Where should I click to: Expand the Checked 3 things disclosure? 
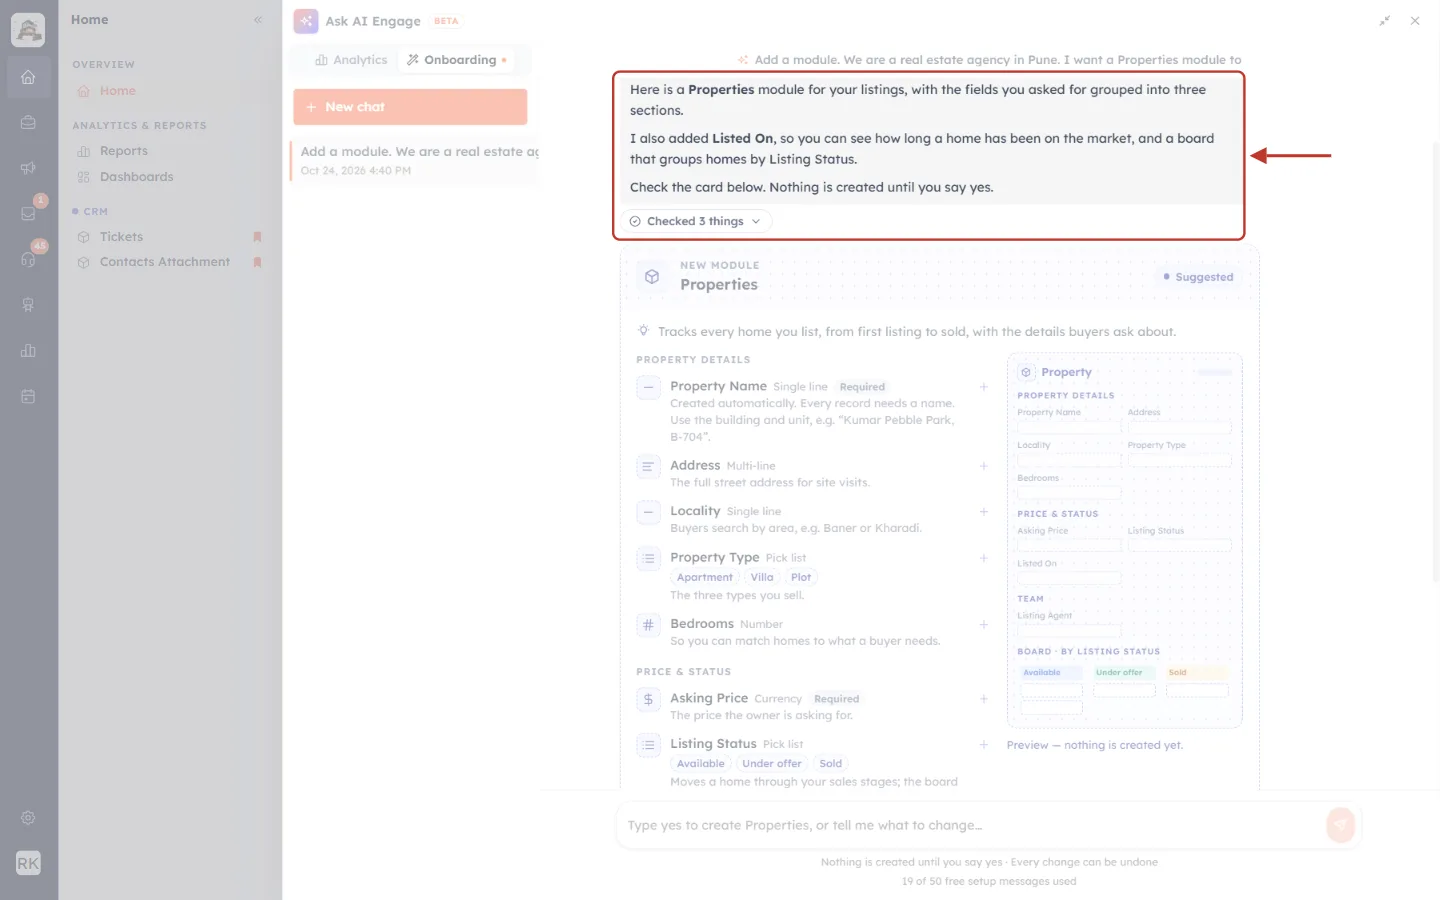(696, 221)
